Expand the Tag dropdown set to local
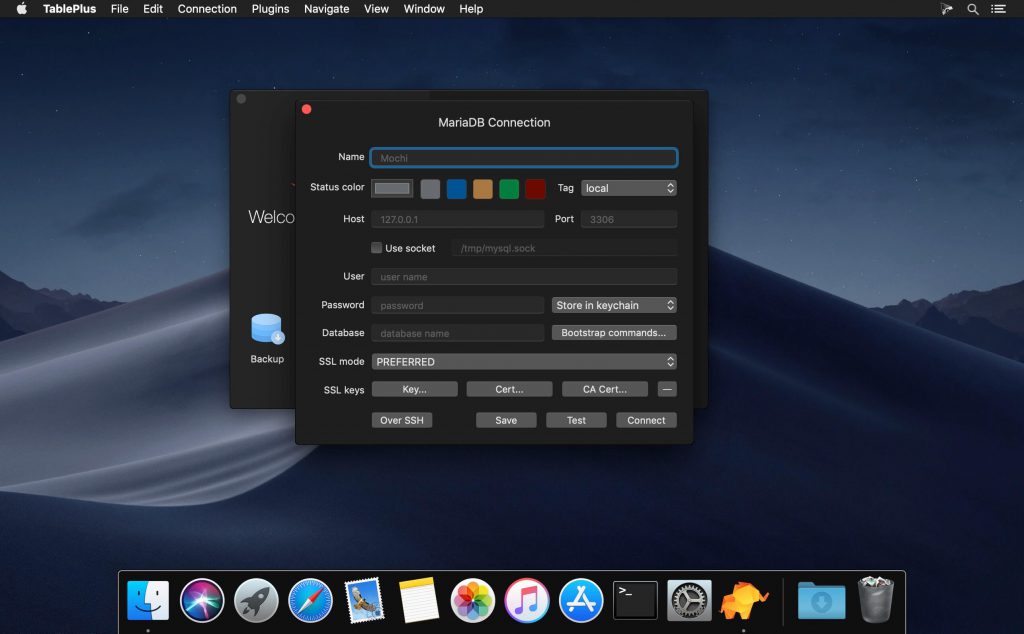 coord(629,188)
